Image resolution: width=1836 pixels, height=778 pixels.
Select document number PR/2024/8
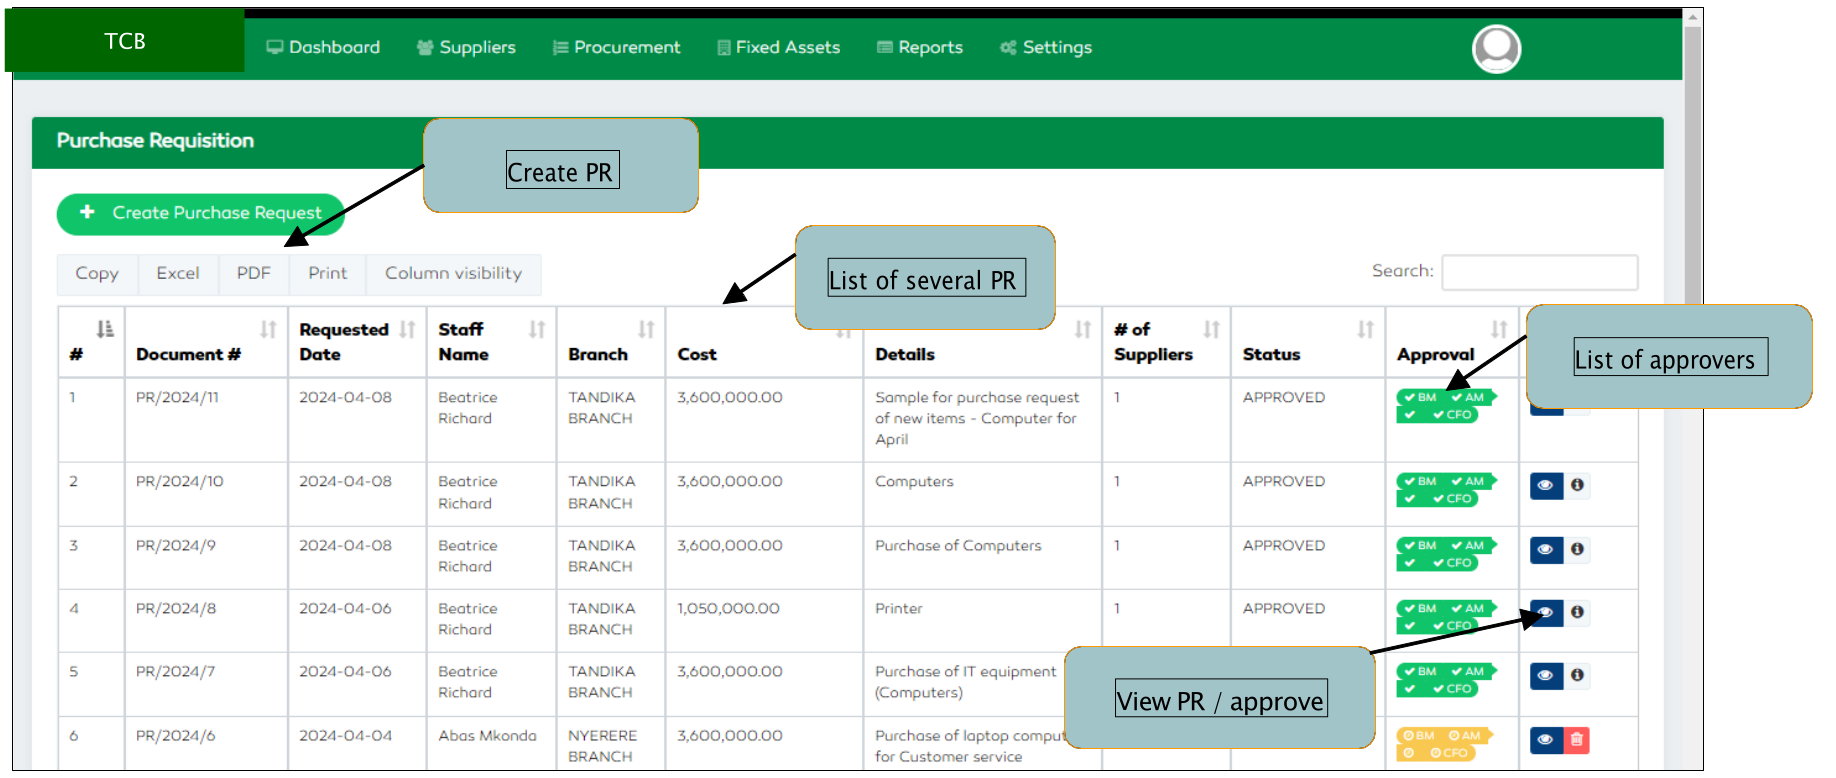click(176, 608)
